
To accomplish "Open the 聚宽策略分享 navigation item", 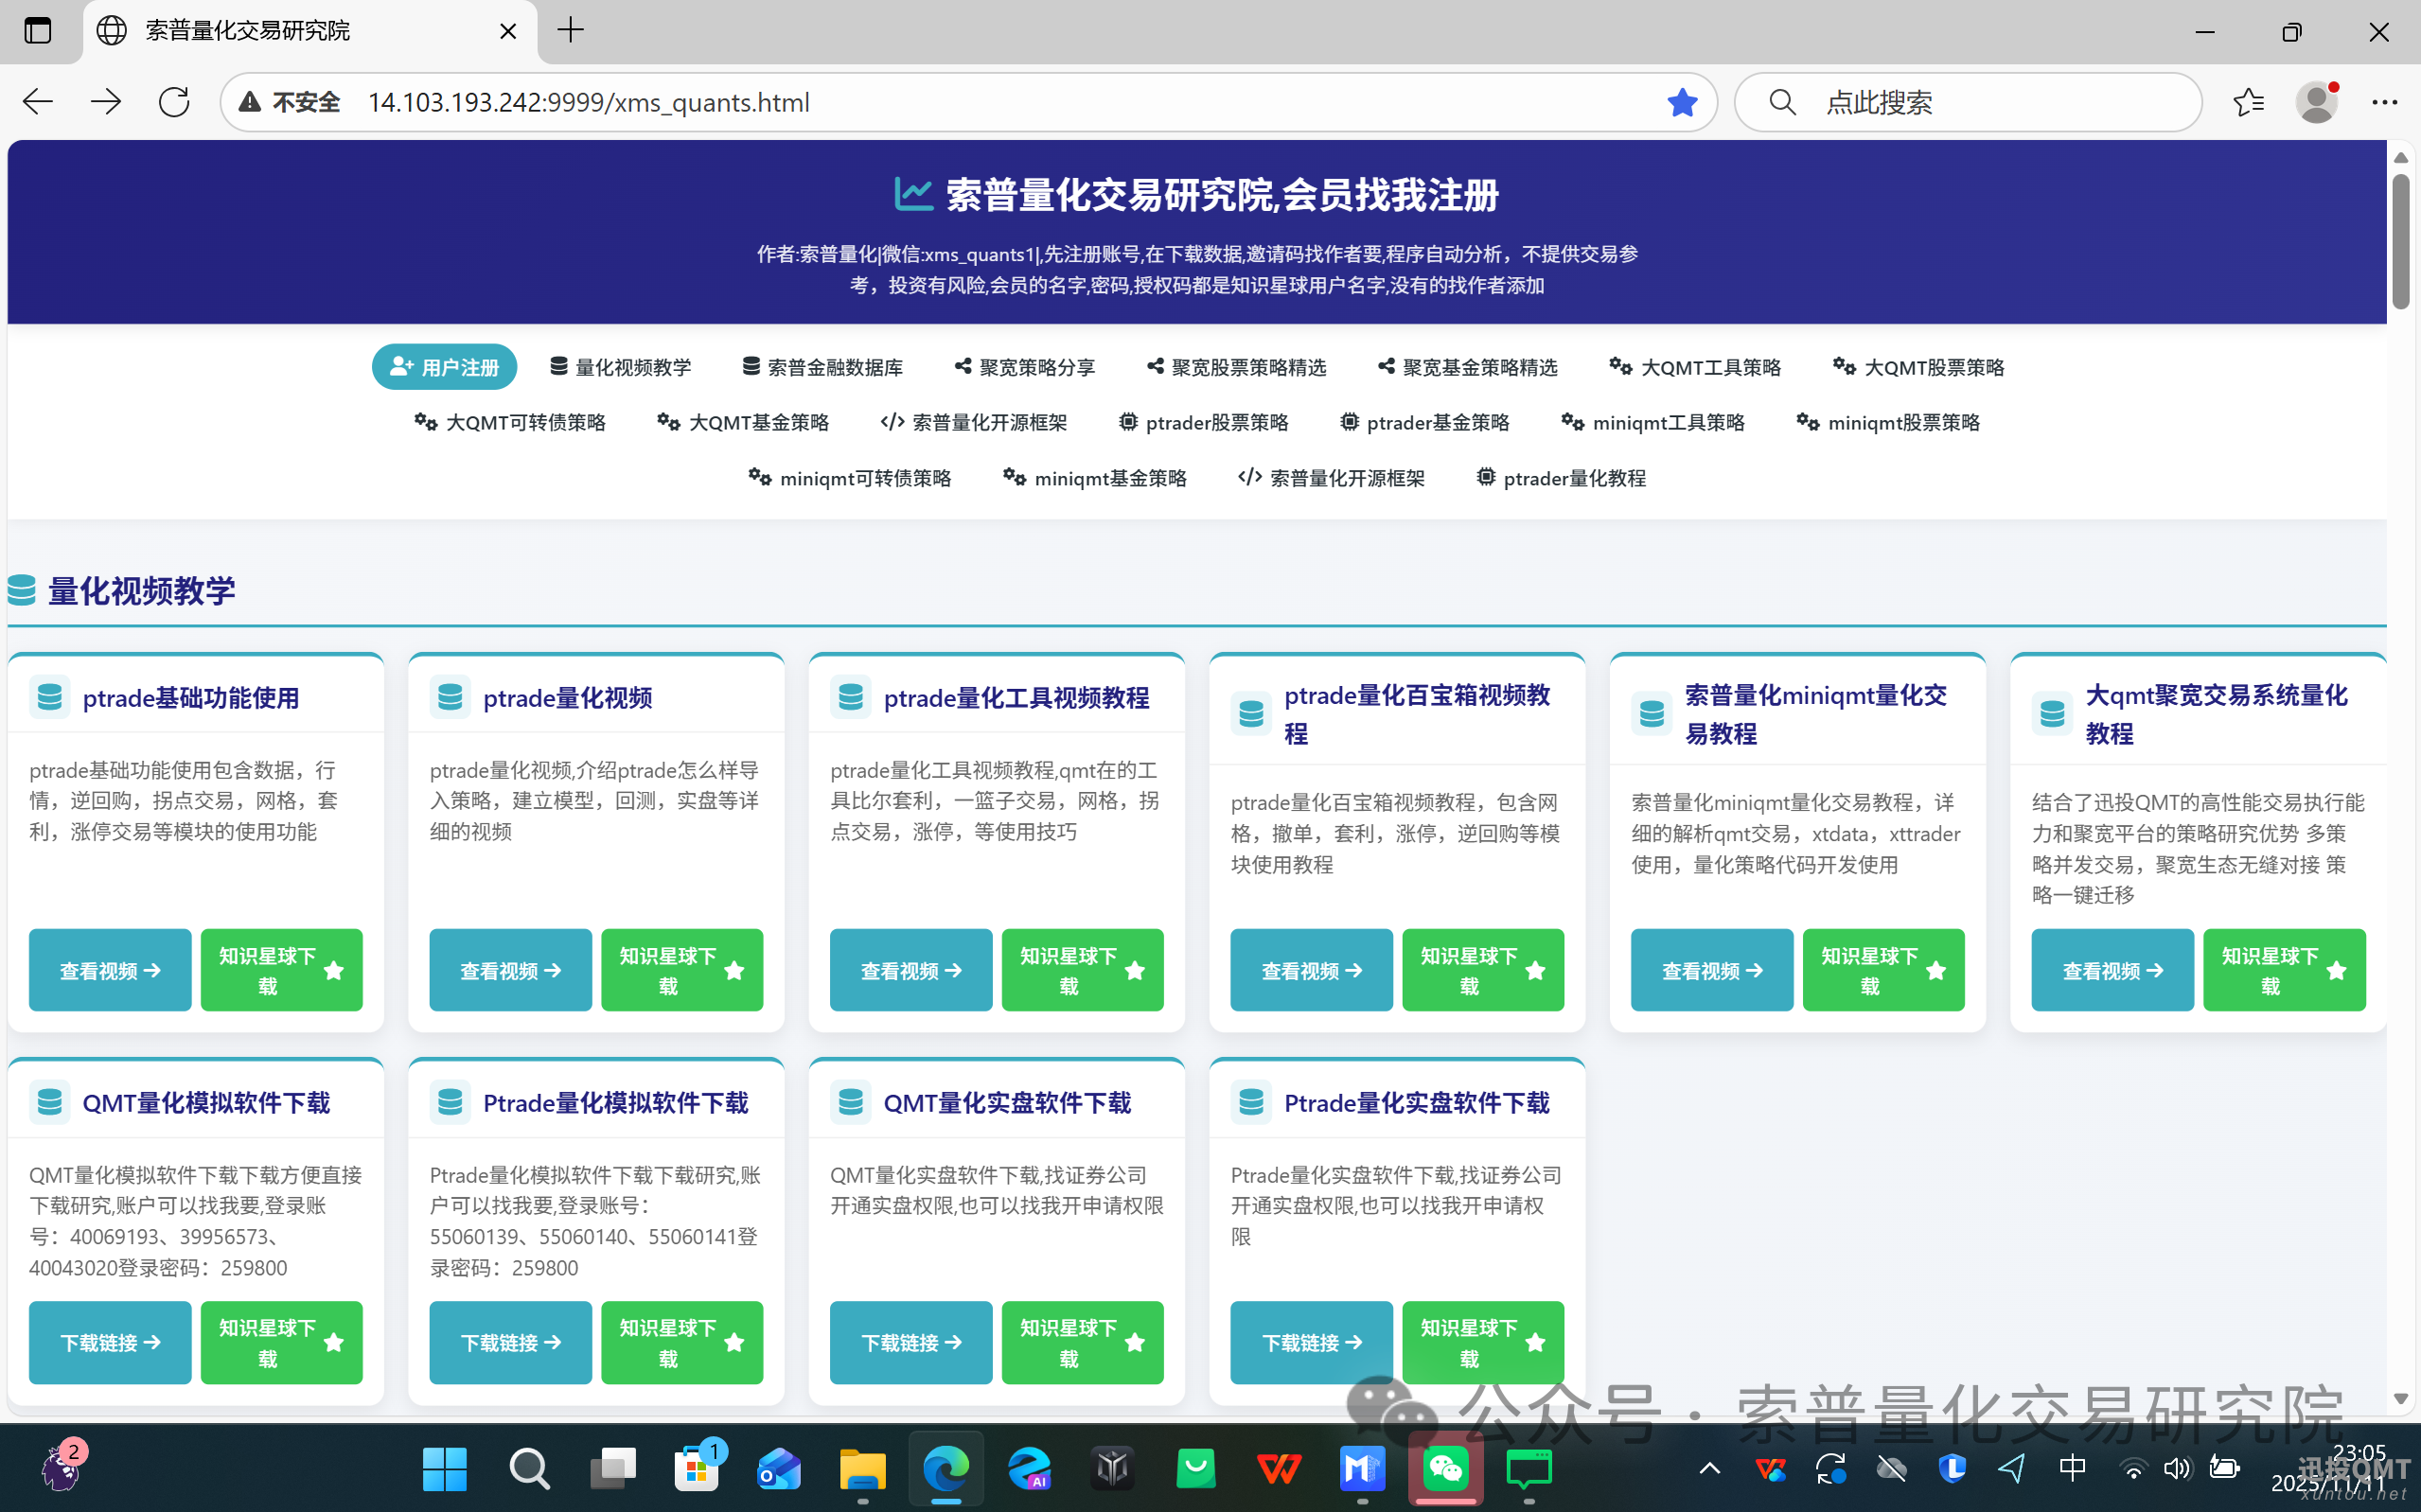I will coord(1025,367).
